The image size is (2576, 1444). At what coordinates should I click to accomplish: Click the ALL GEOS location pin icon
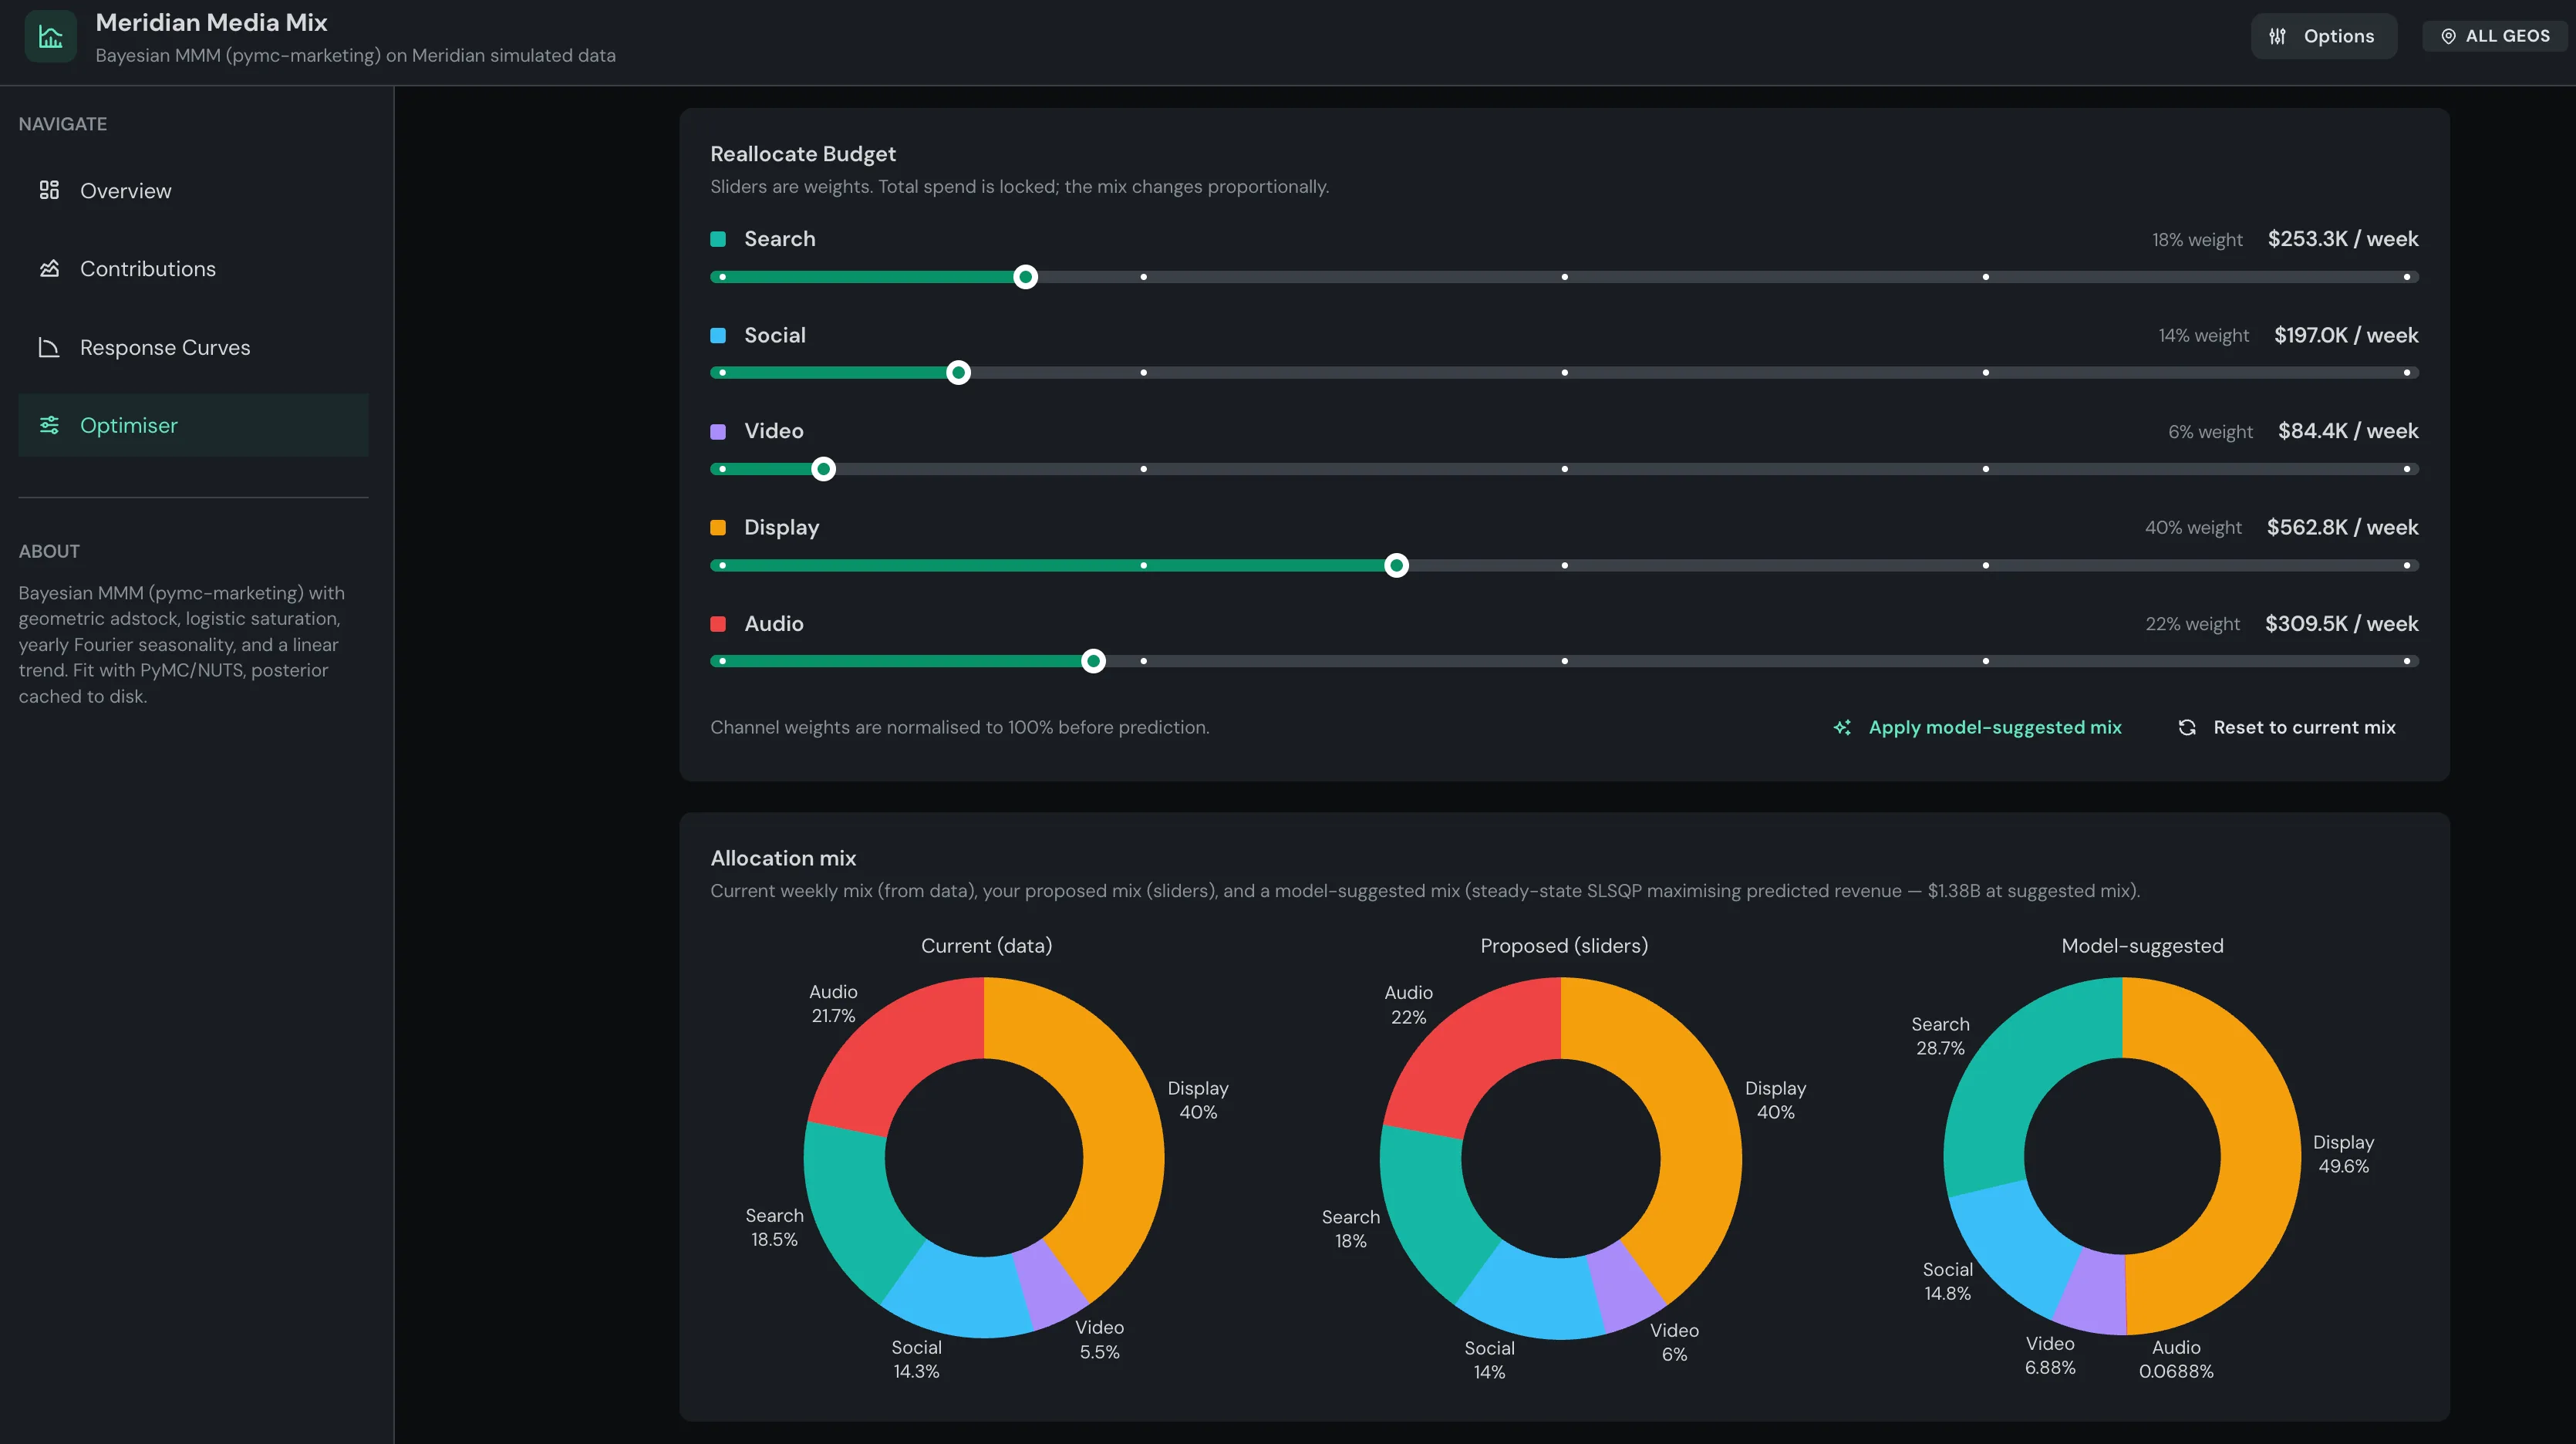[2448, 36]
